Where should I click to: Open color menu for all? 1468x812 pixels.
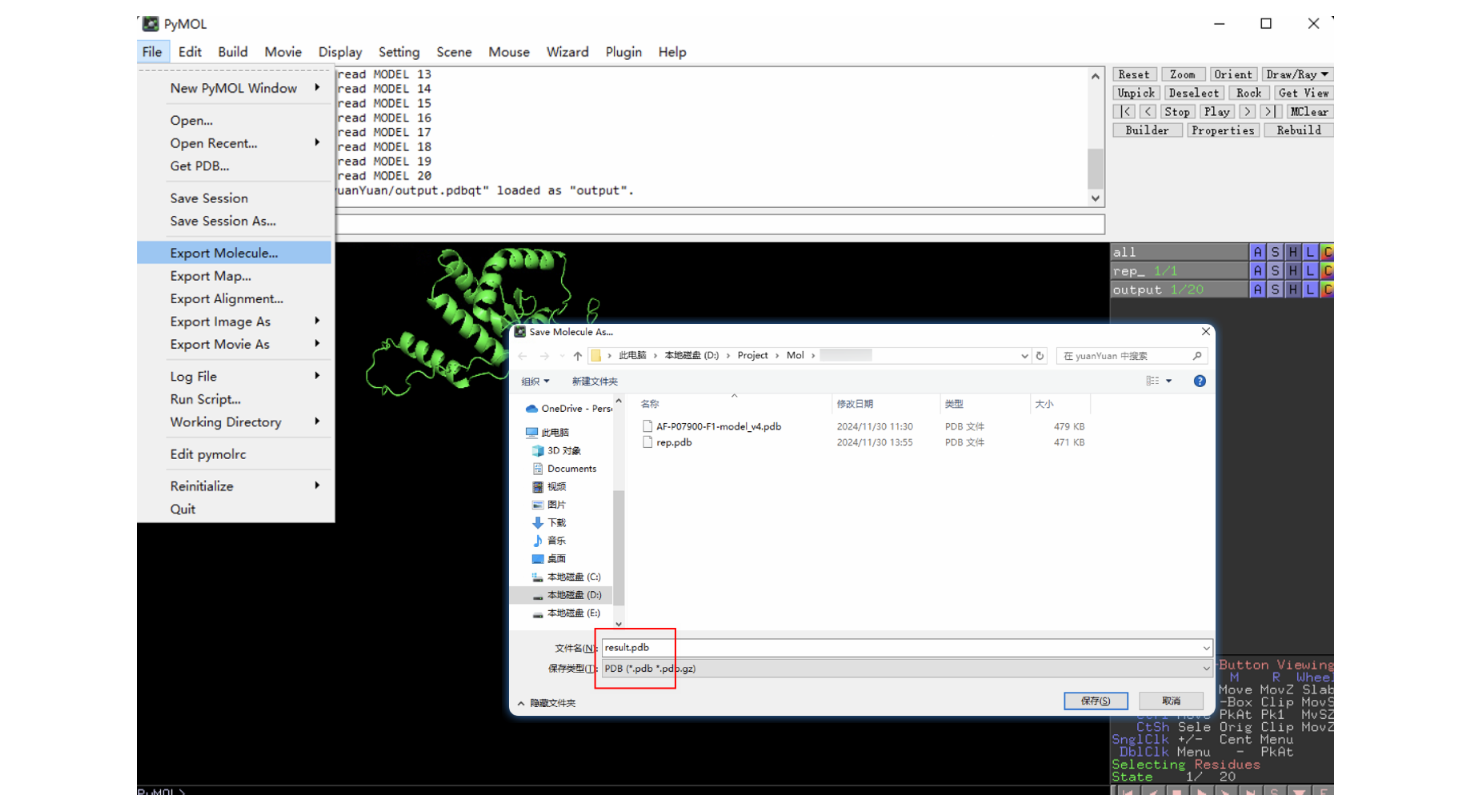1326,252
